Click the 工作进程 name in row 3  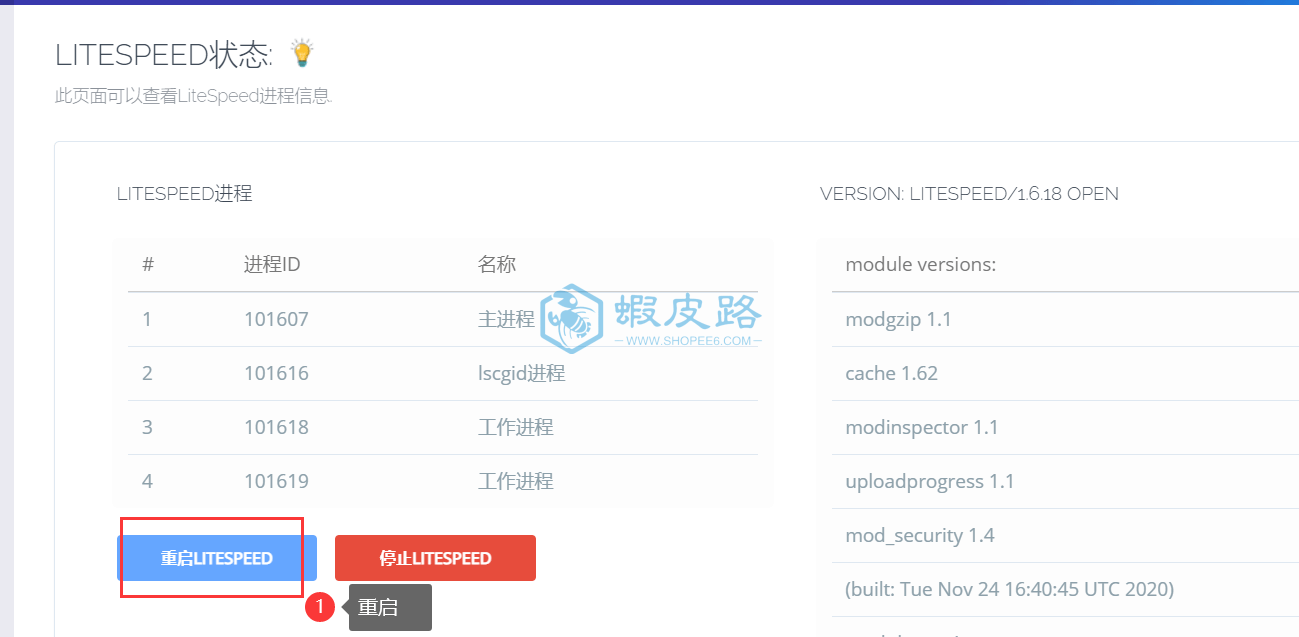[516, 427]
